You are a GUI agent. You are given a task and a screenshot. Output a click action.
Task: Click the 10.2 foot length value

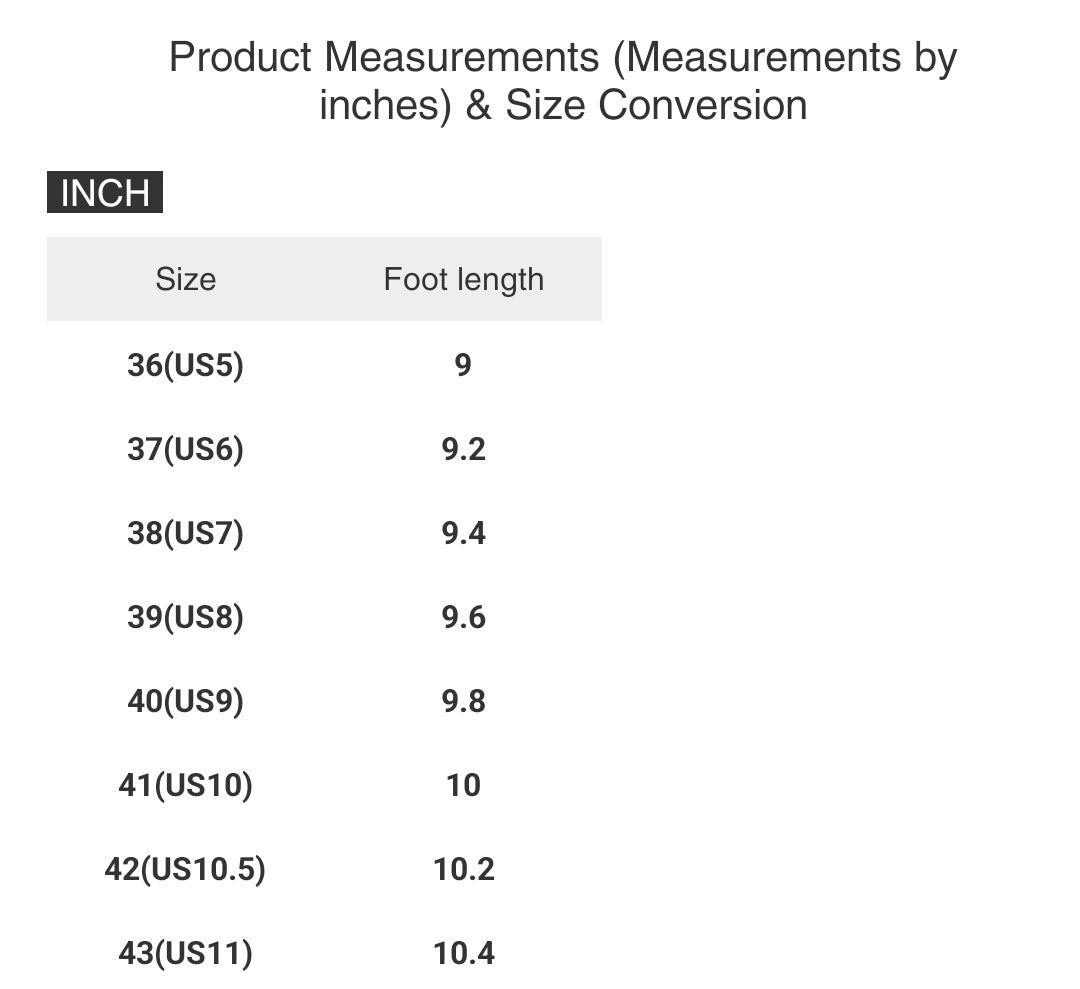click(x=464, y=869)
